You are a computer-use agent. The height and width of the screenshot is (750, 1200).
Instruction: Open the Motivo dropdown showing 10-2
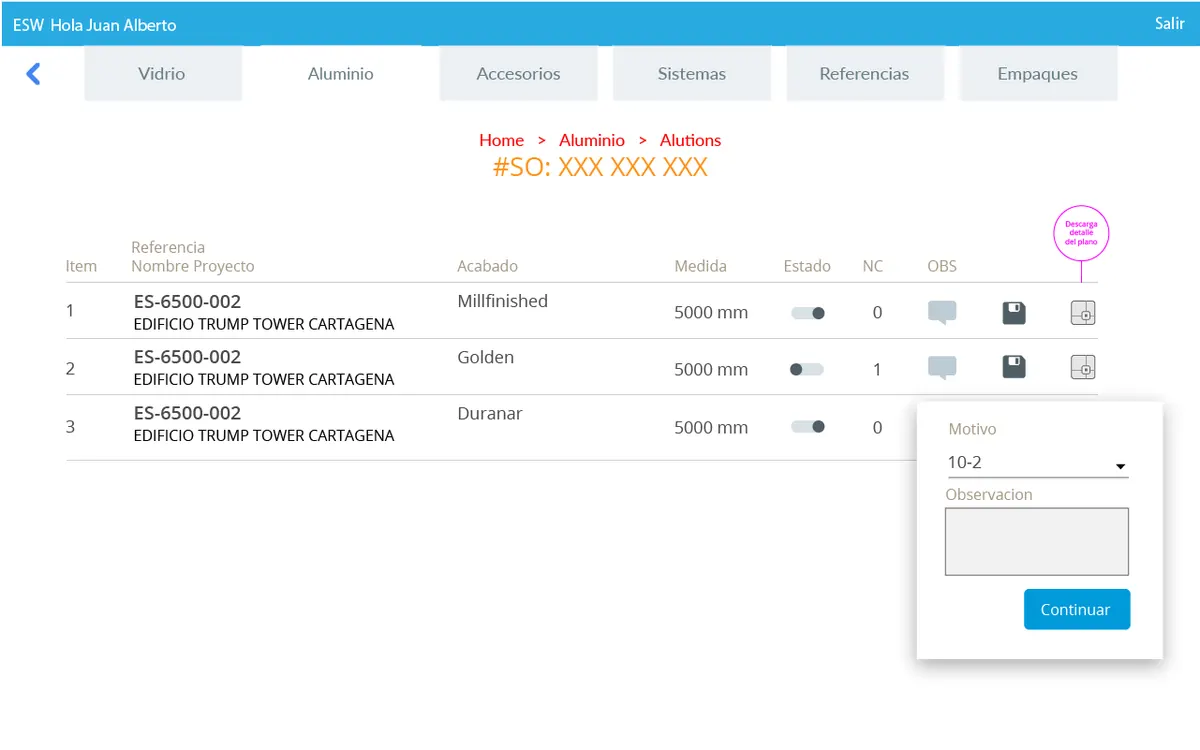coord(1037,463)
